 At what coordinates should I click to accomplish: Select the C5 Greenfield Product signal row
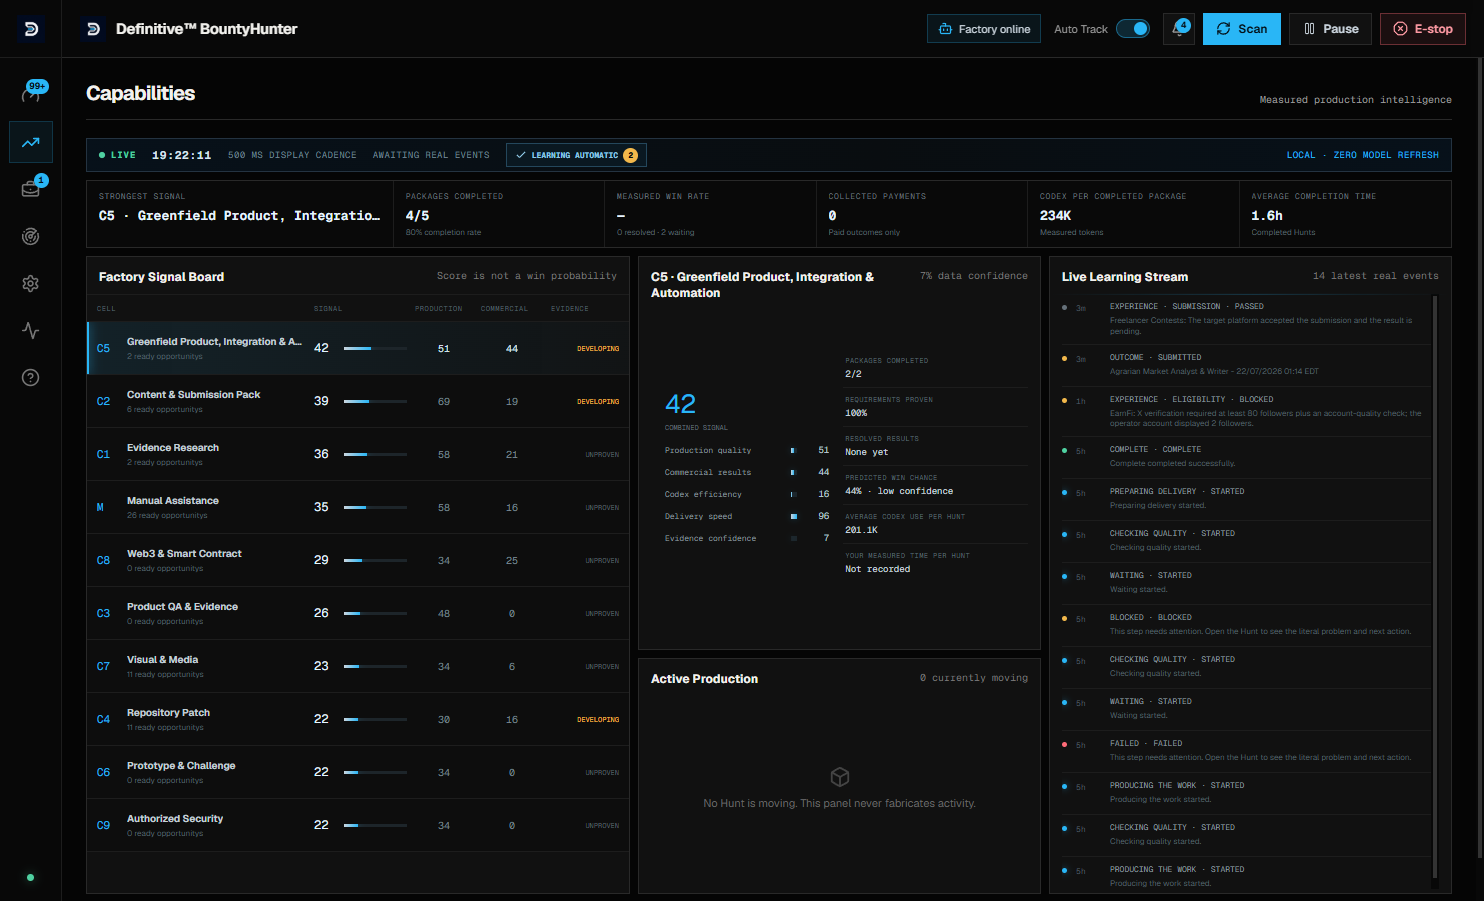click(x=358, y=348)
